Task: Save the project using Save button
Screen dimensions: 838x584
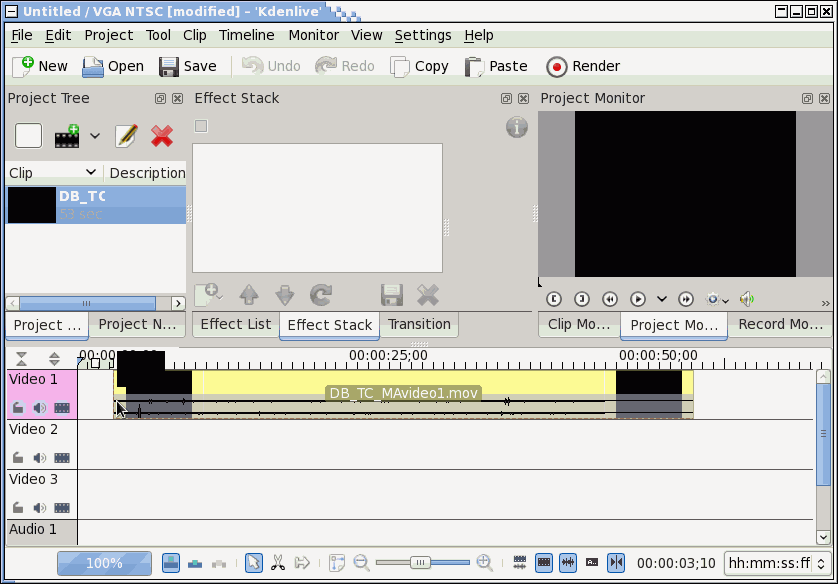Action: coord(188,66)
